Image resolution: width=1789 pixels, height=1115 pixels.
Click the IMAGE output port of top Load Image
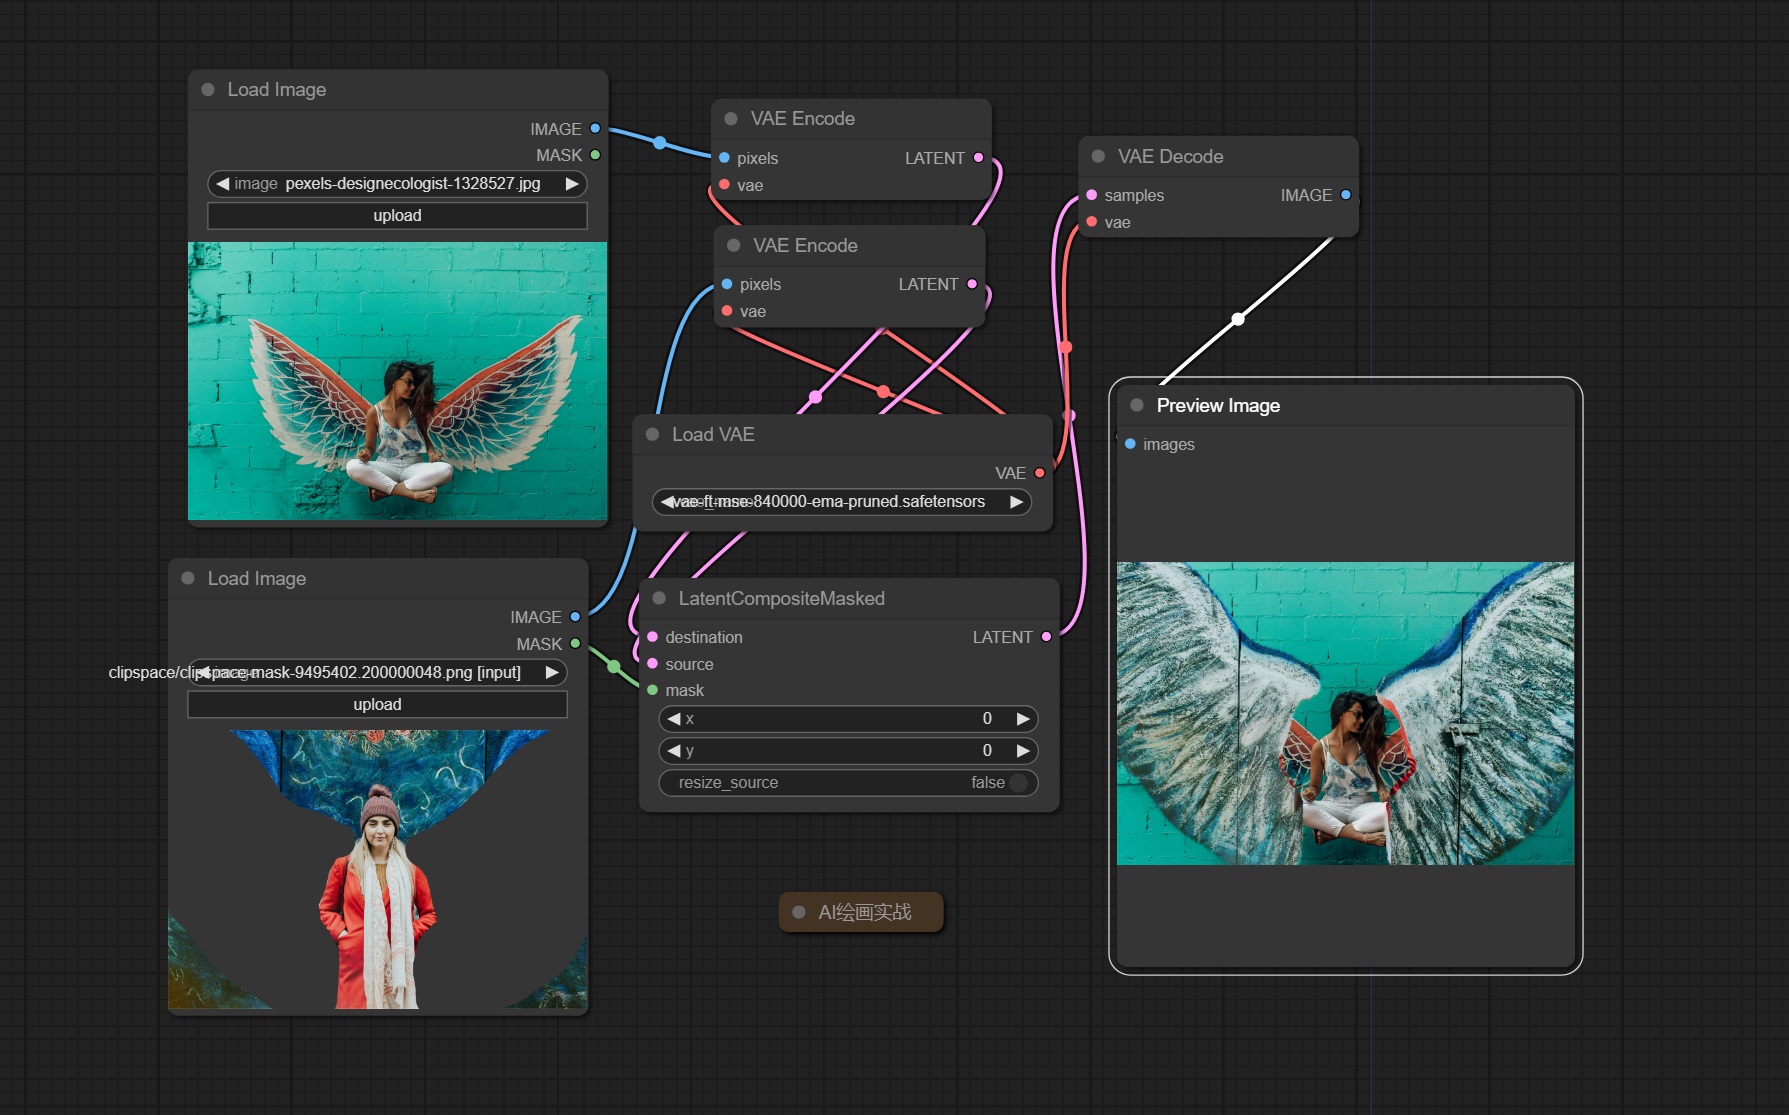(x=595, y=129)
